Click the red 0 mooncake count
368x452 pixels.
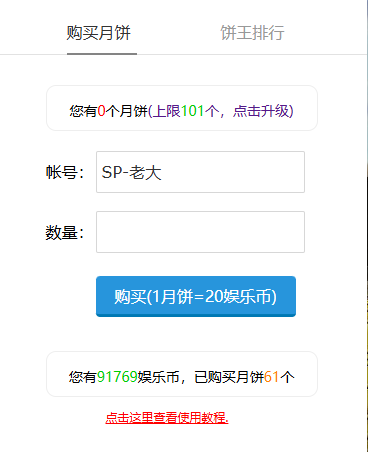[101, 111]
